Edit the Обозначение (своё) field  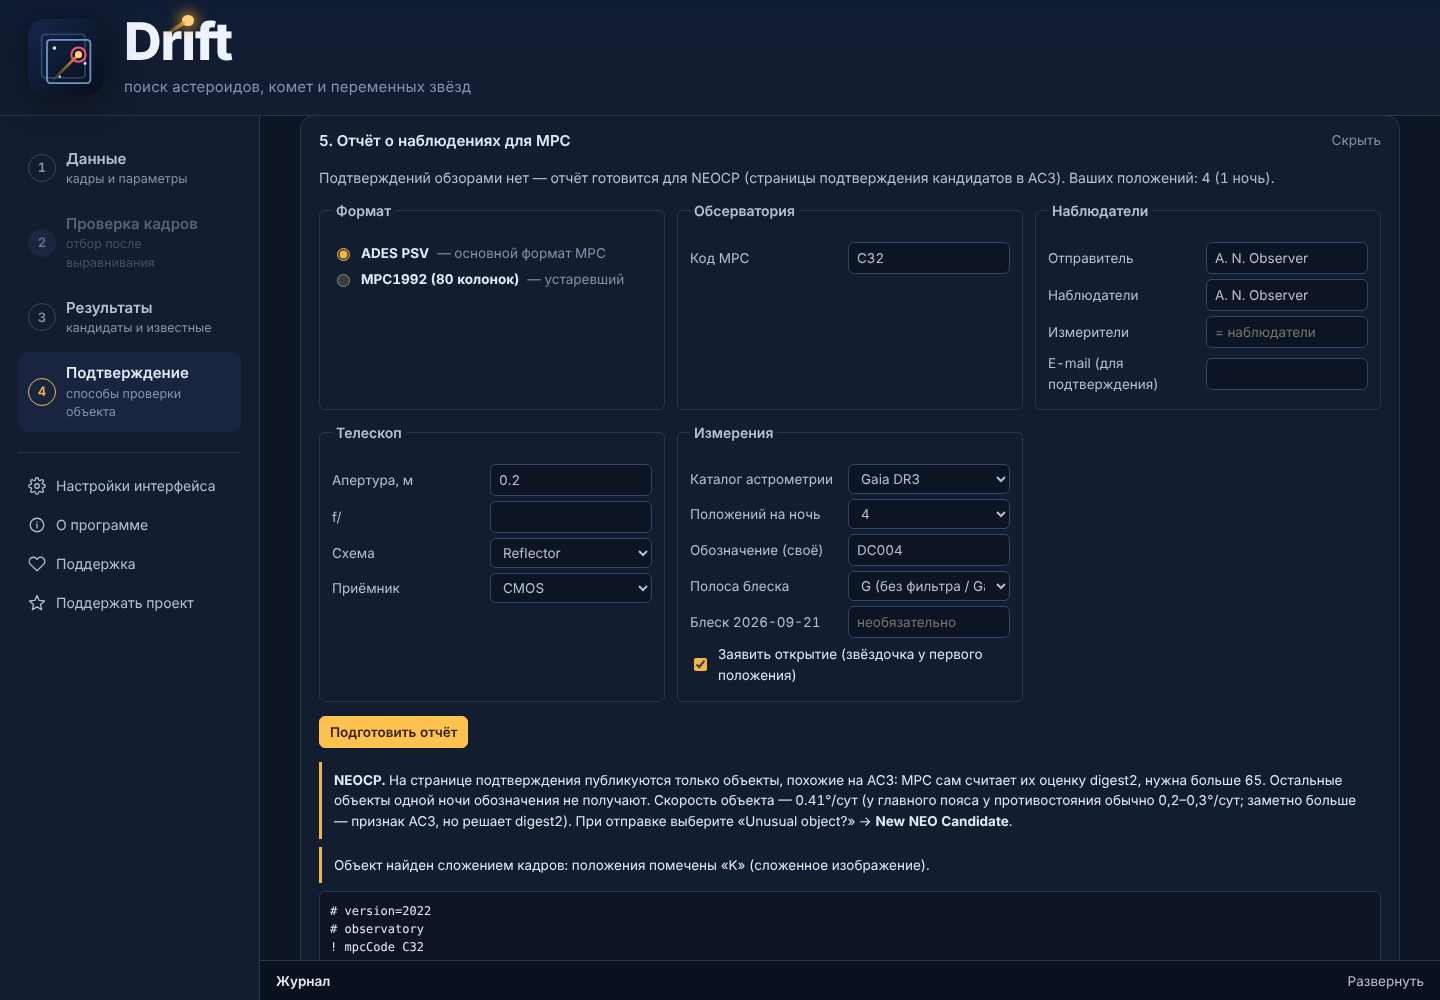click(929, 550)
